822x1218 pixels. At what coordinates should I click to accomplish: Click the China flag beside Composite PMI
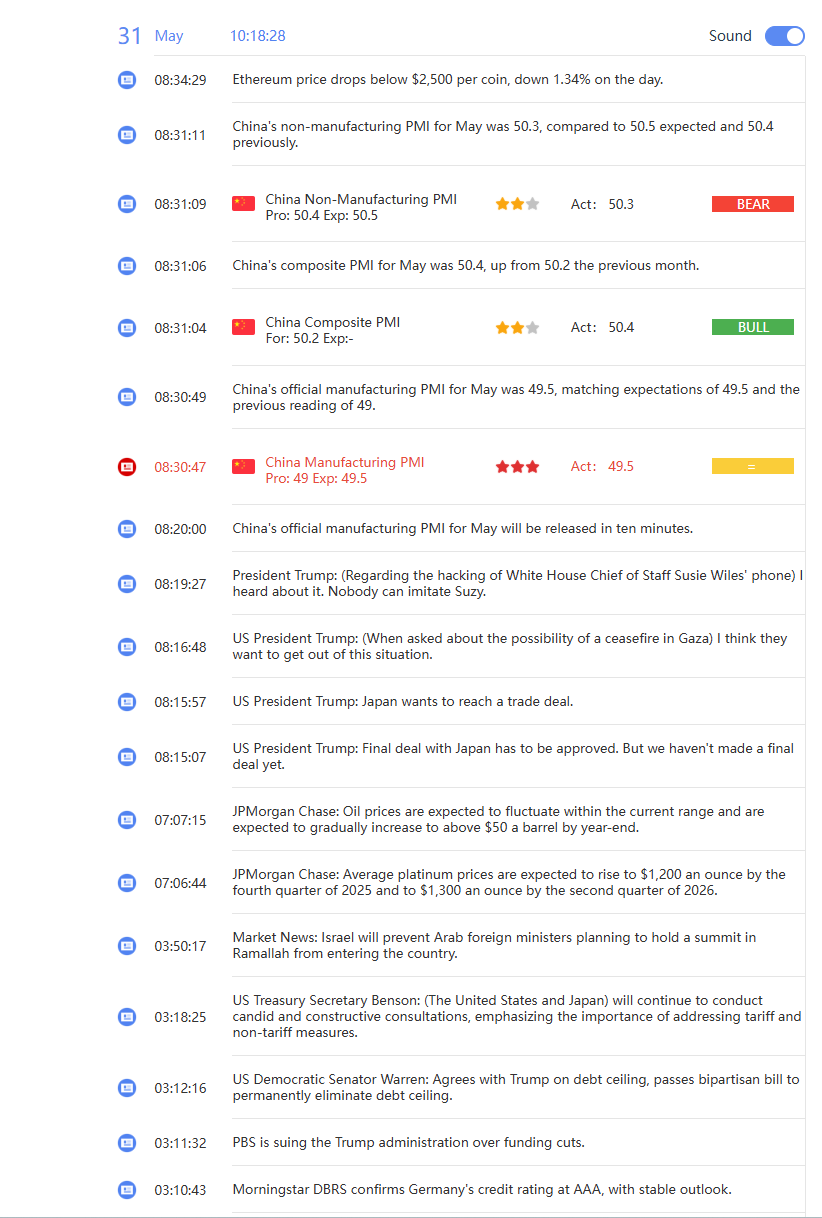243,327
